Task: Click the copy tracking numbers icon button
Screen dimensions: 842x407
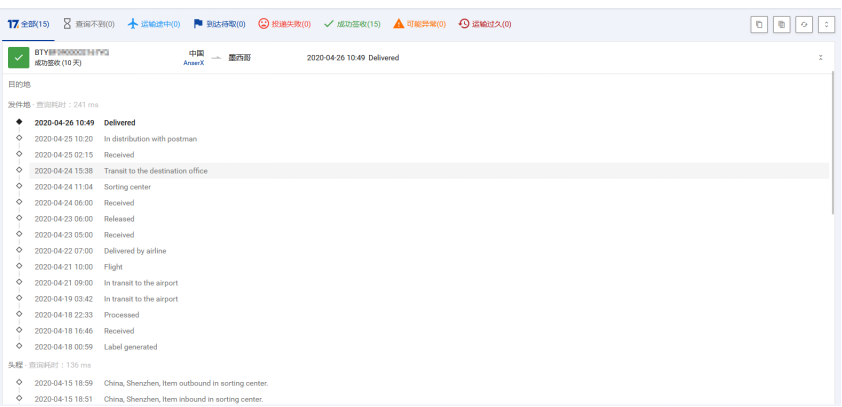Action: tap(760, 23)
